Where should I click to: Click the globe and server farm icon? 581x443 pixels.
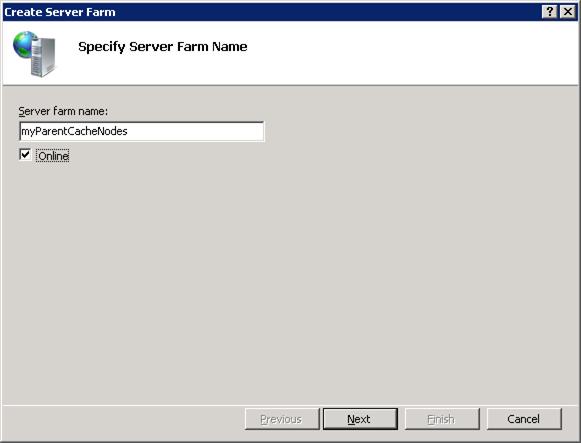click(34, 54)
